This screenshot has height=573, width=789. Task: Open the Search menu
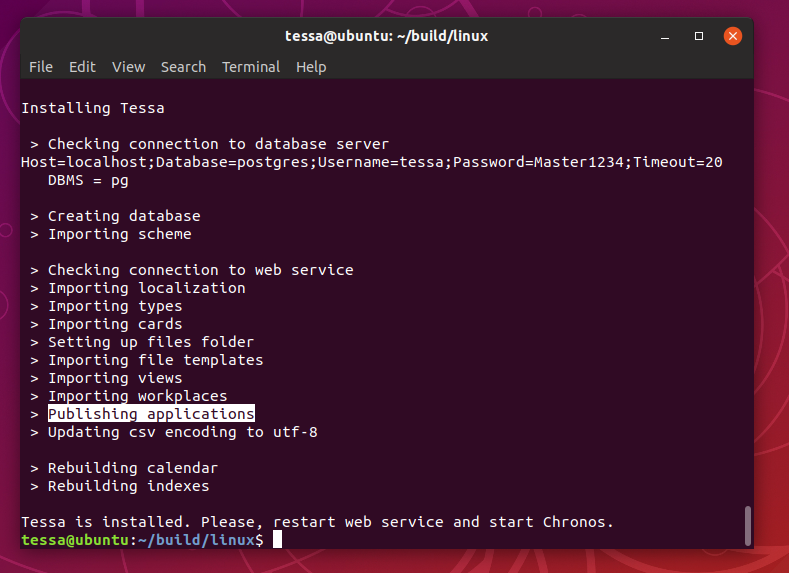click(x=183, y=67)
